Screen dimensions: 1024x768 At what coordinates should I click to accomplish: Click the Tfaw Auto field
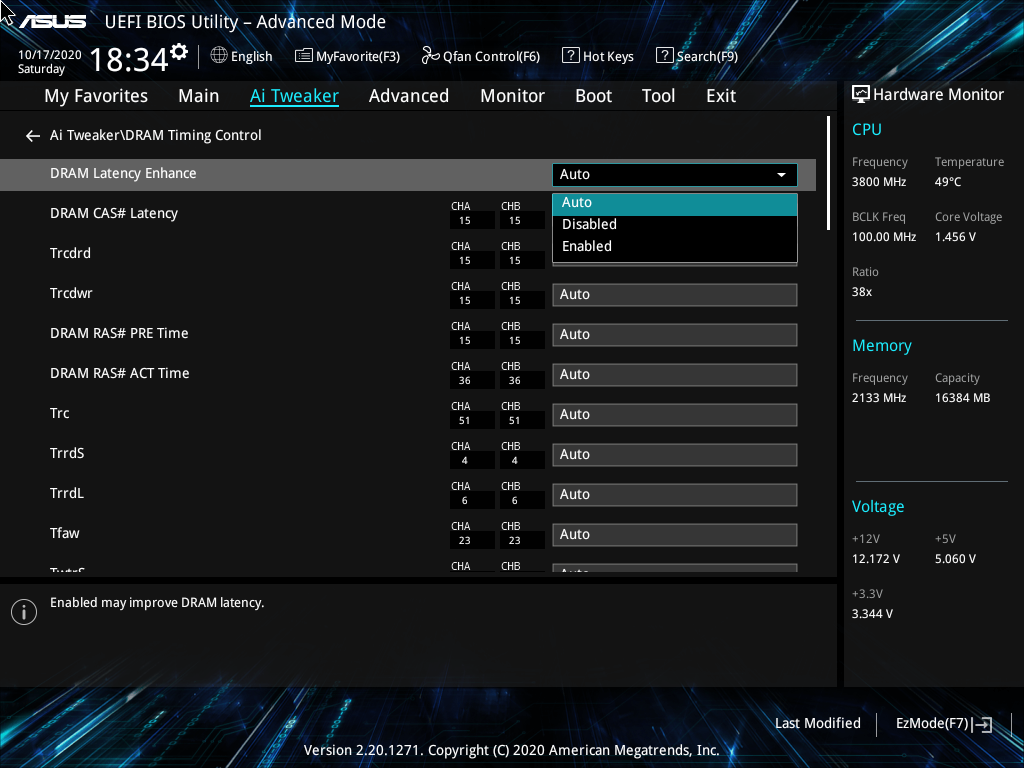[x=675, y=535]
